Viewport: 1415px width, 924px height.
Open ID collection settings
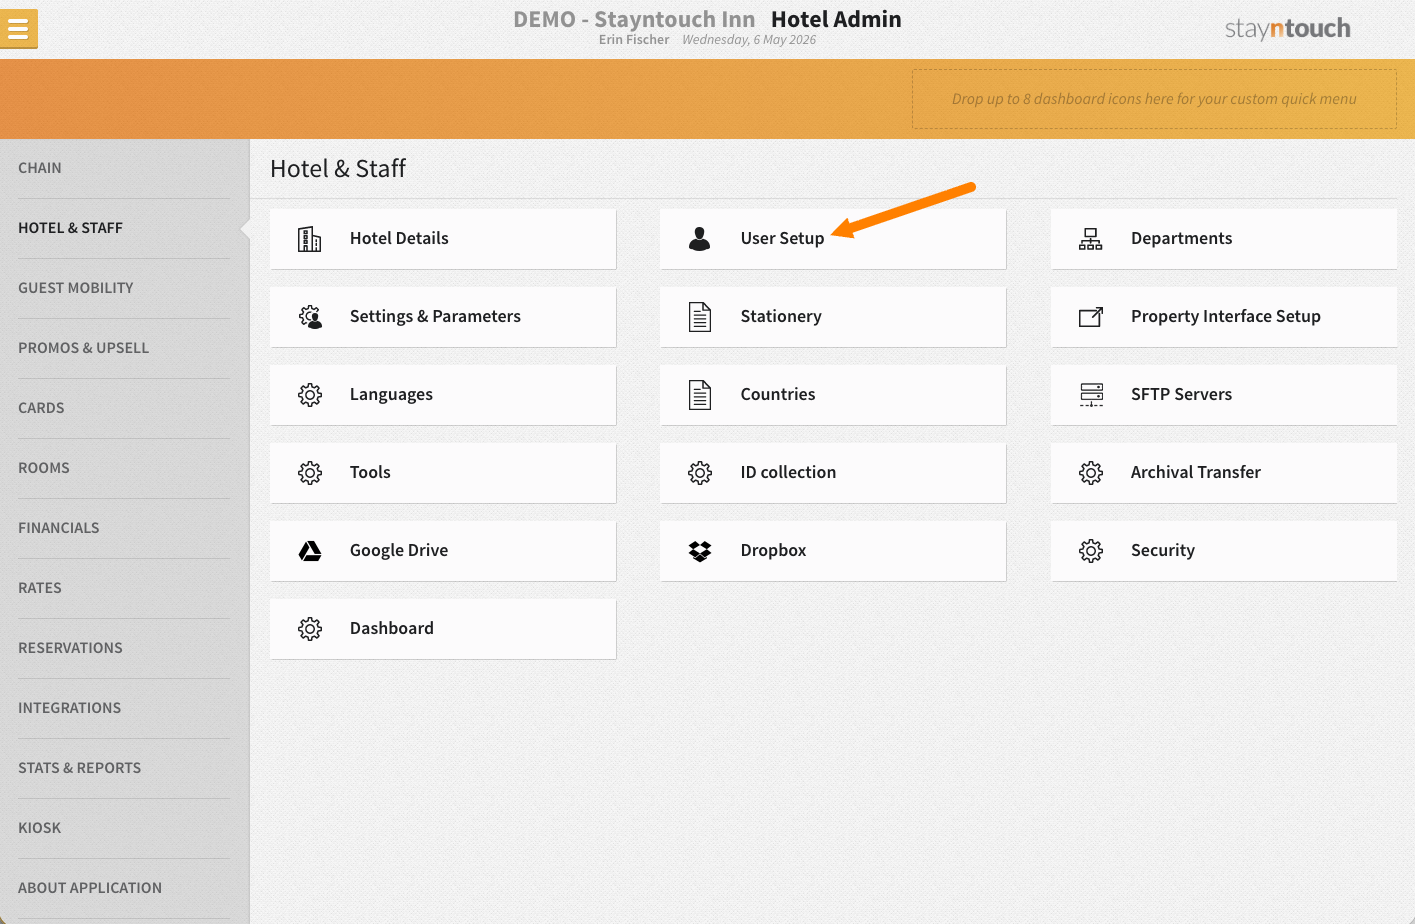tap(833, 473)
